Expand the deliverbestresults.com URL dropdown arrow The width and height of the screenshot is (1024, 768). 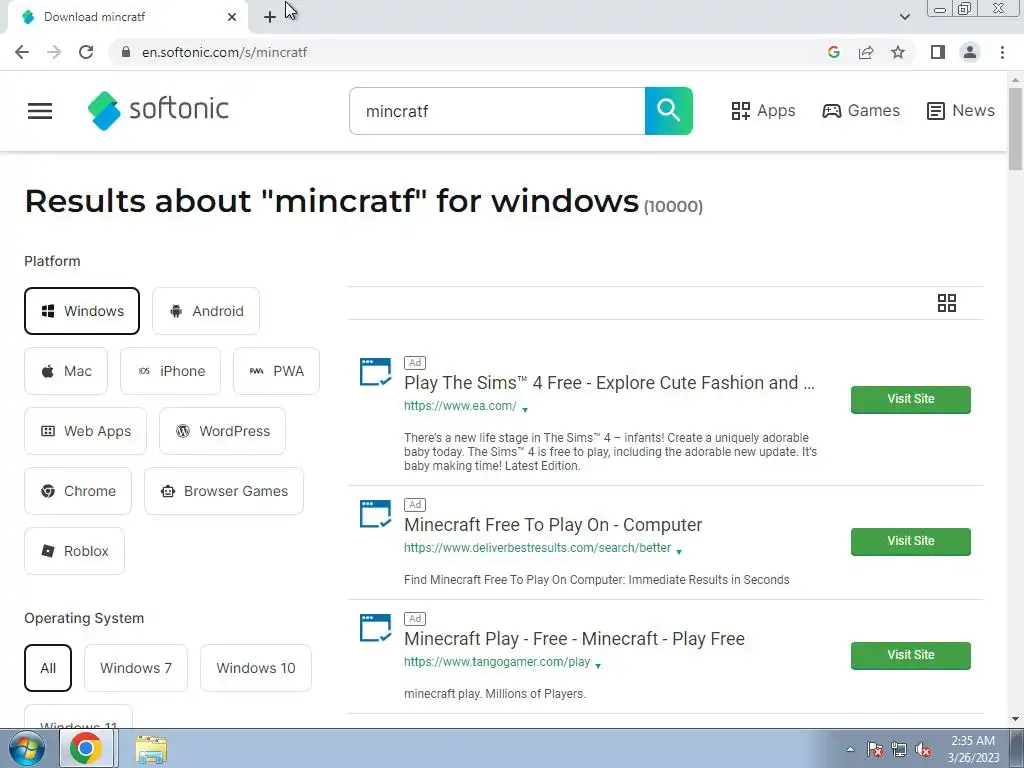pos(679,552)
